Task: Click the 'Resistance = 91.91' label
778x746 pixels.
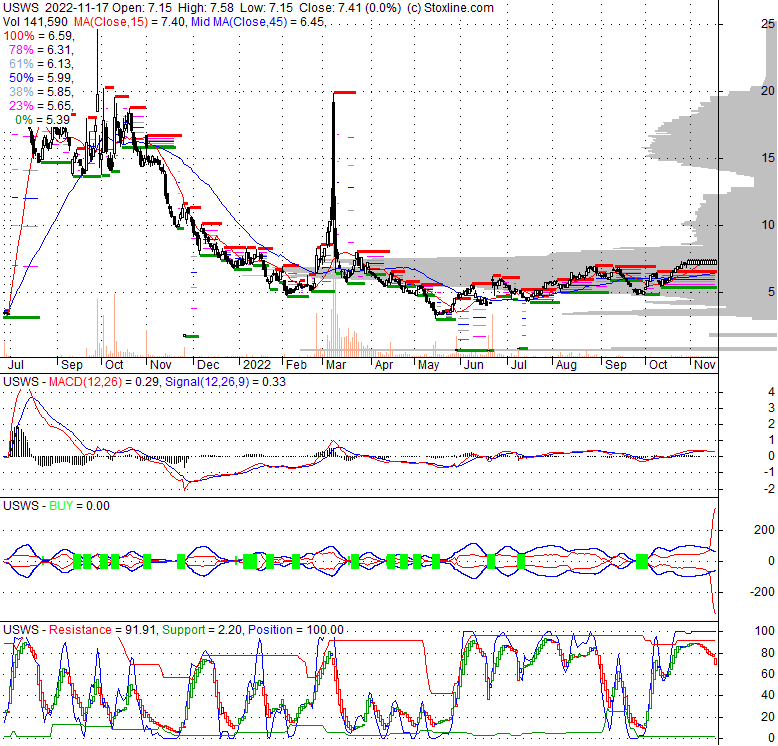Action: point(103,630)
